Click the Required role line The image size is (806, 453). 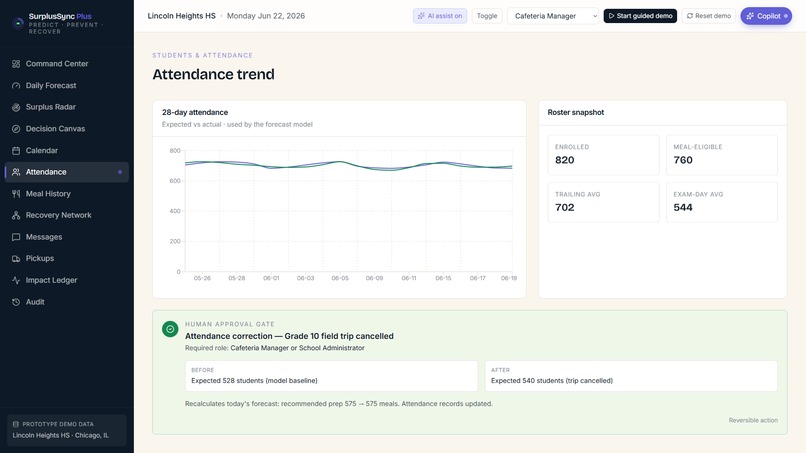point(274,348)
